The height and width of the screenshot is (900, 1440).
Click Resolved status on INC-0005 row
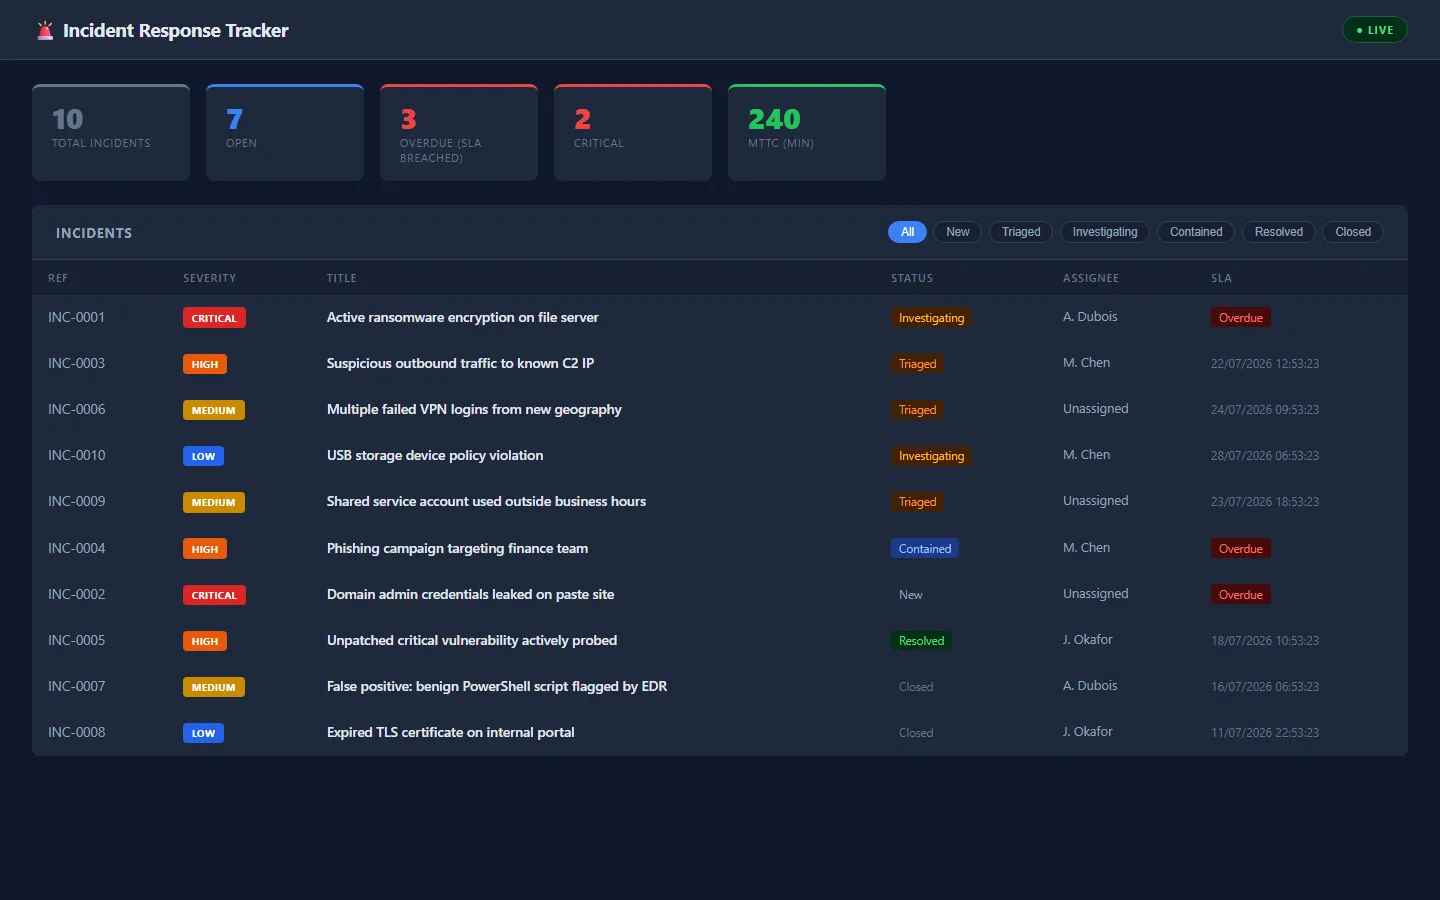(x=921, y=641)
